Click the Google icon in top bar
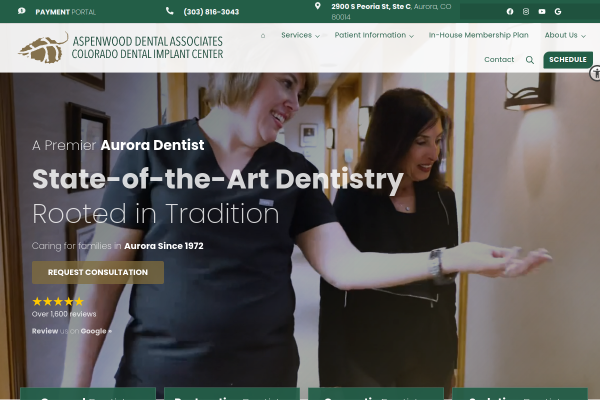Viewport: 600px width, 400px height. pyautogui.click(x=558, y=12)
